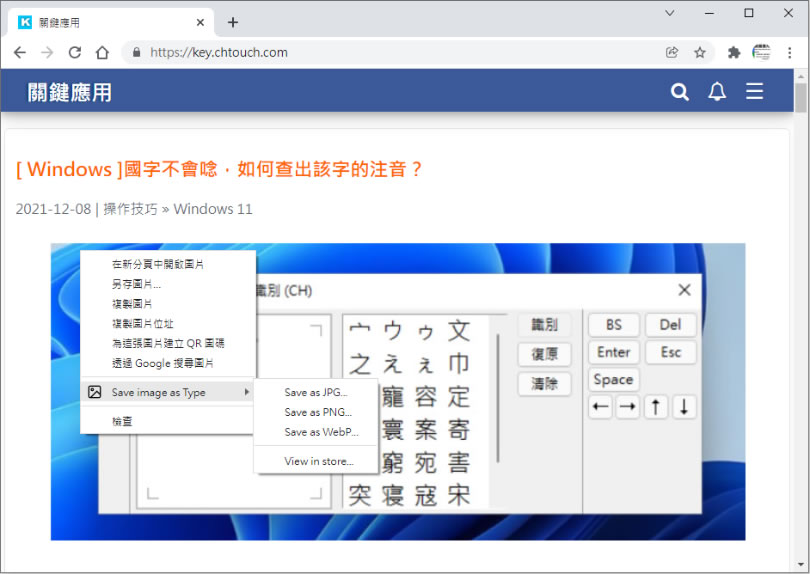Image resolution: width=810 pixels, height=574 pixels.
Task: Click the notification bell icon
Action: [716, 92]
